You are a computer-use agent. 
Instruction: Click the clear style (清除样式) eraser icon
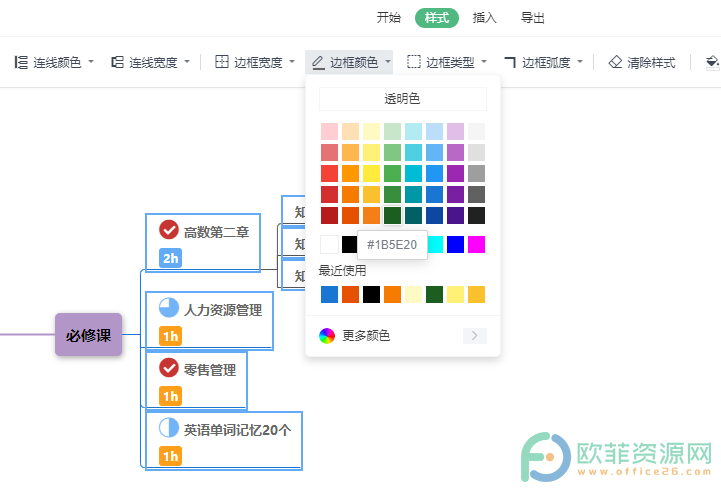tap(615, 62)
